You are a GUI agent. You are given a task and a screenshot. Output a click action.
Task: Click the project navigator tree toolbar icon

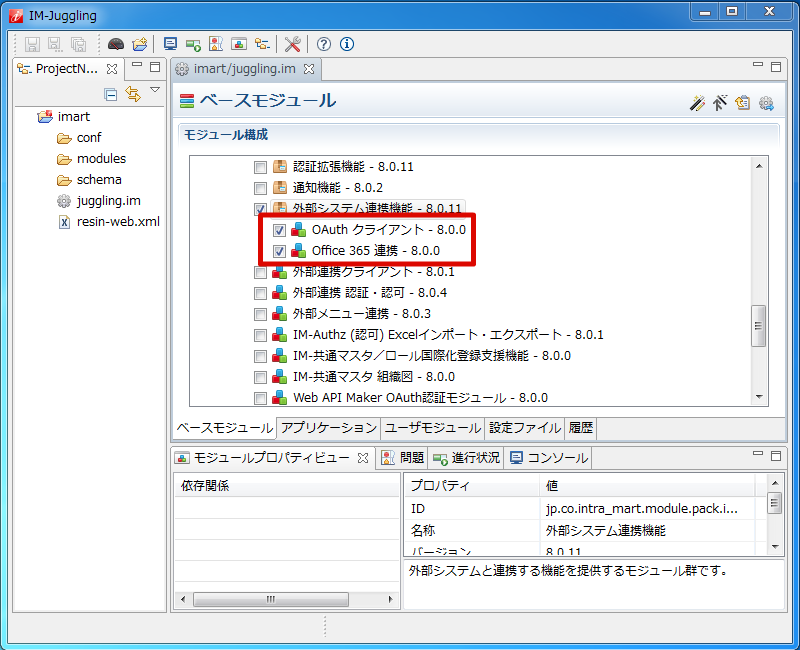(x=262, y=44)
